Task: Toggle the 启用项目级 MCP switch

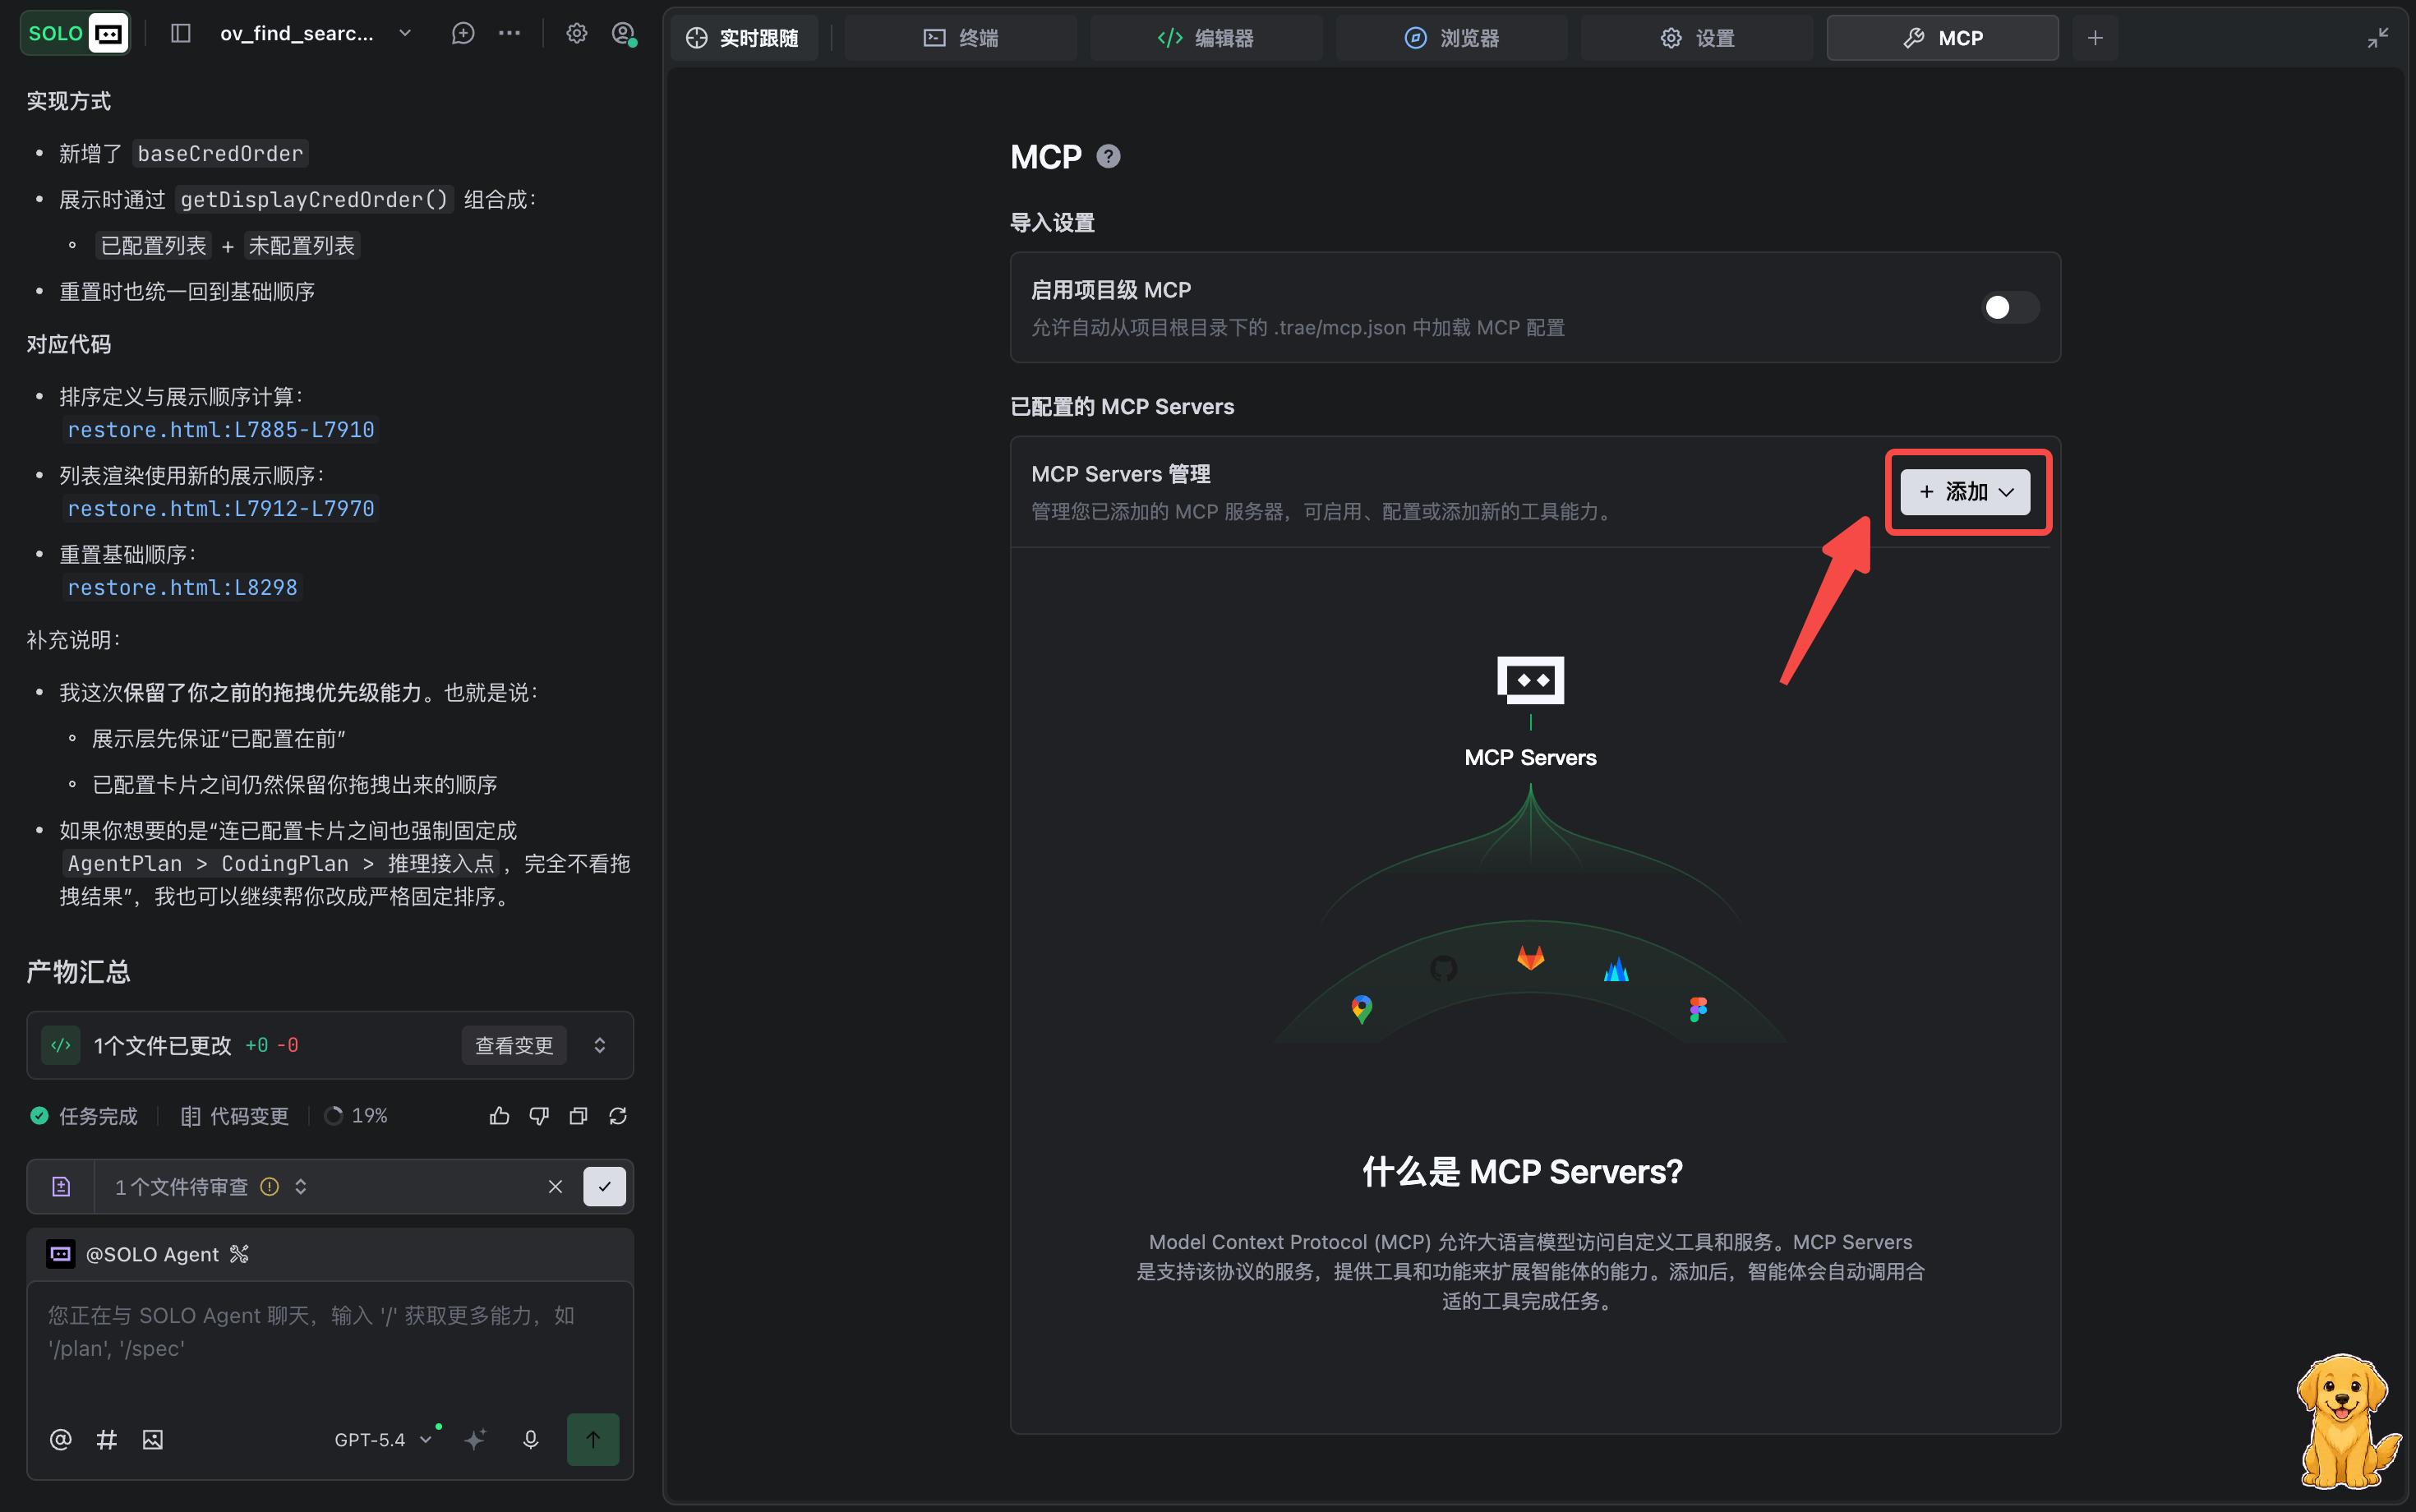Action: tap(2010, 307)
